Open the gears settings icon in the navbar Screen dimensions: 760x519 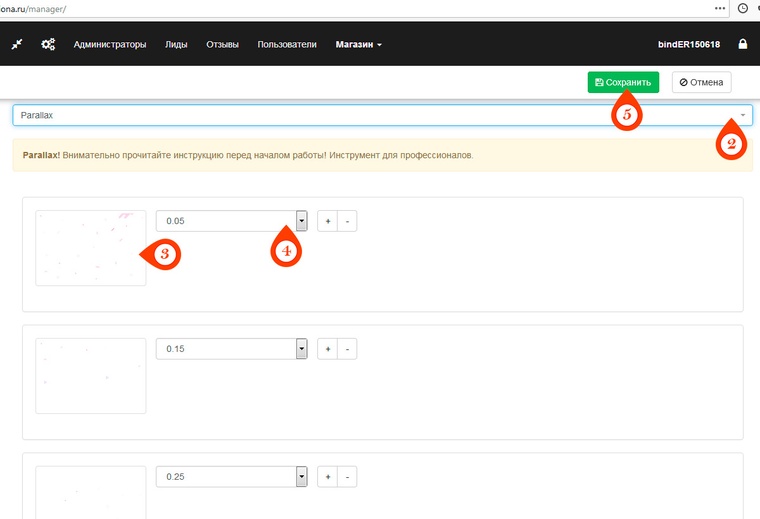tap(48, 44)
